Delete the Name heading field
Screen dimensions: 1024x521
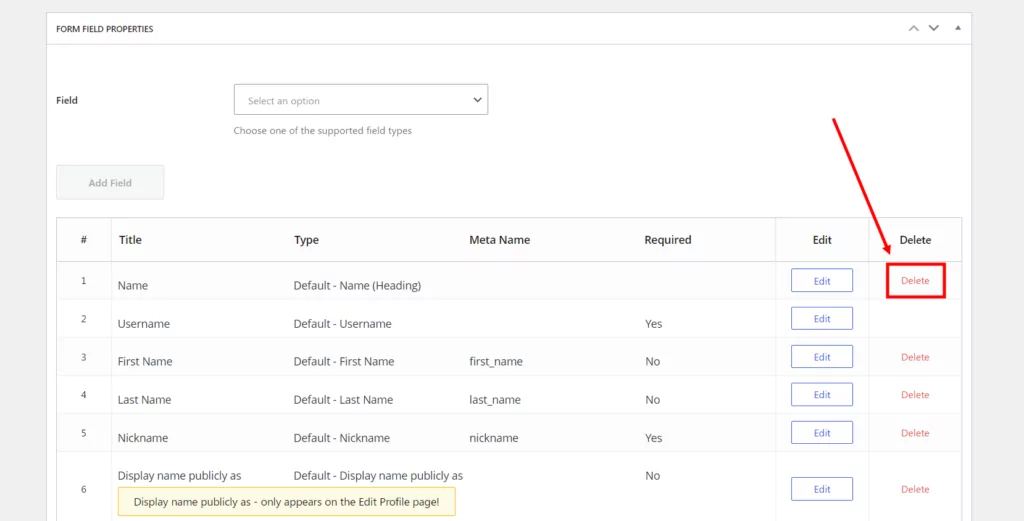tap(915, 281)
